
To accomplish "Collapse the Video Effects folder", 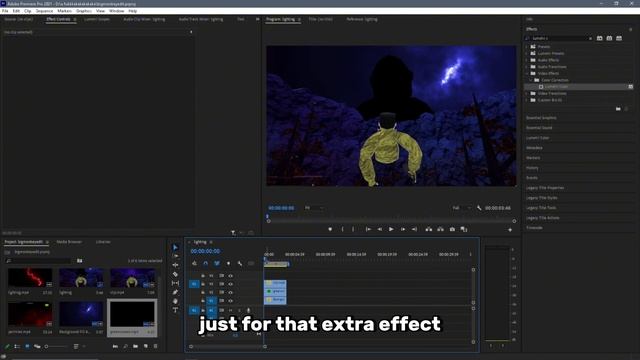I will [x=527, y=73].
